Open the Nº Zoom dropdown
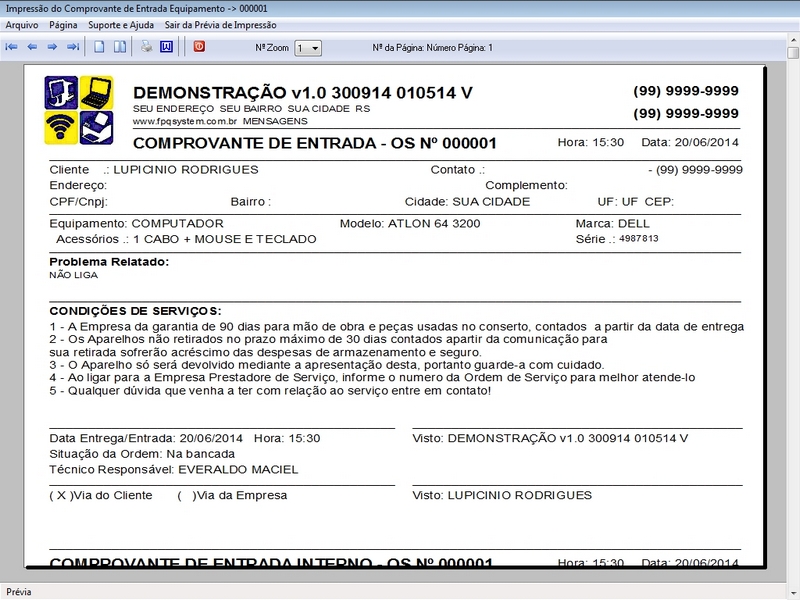 point(308,48)
